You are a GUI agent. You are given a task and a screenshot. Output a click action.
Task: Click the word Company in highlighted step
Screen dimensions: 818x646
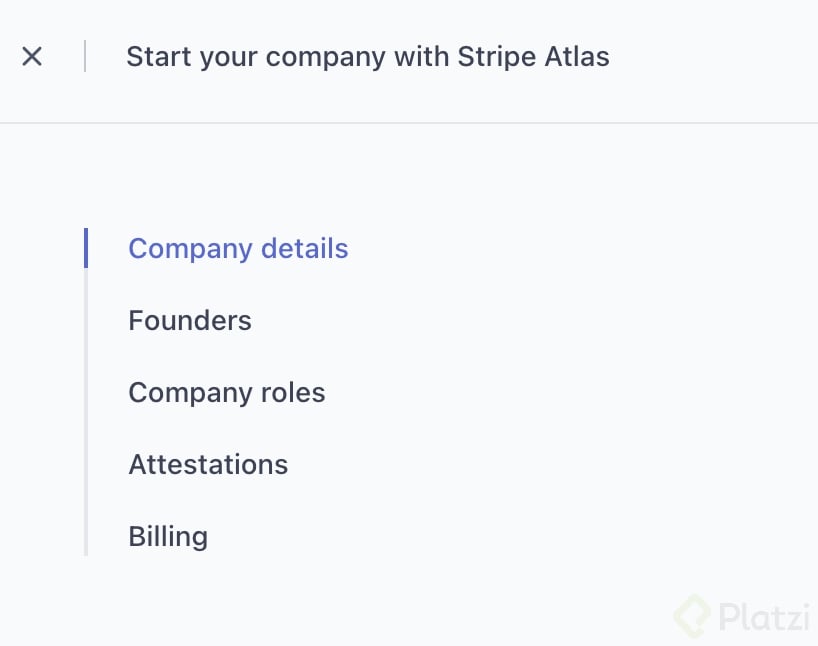pos(190,249)
